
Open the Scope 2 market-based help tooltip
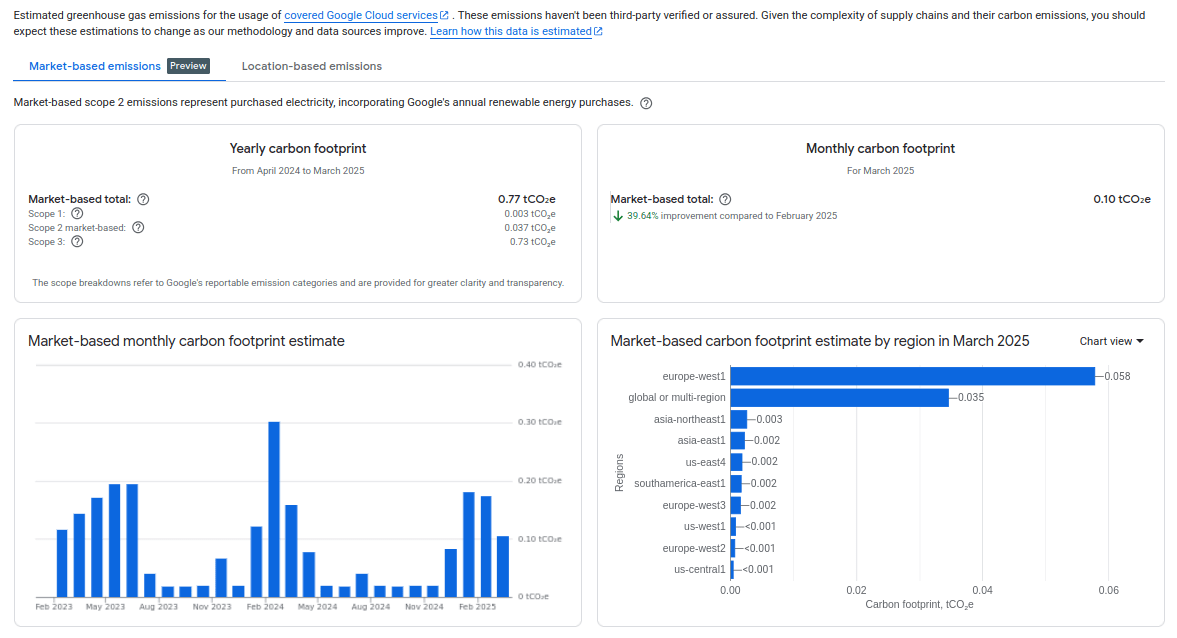pyautogui.click(x=138, y=227)
